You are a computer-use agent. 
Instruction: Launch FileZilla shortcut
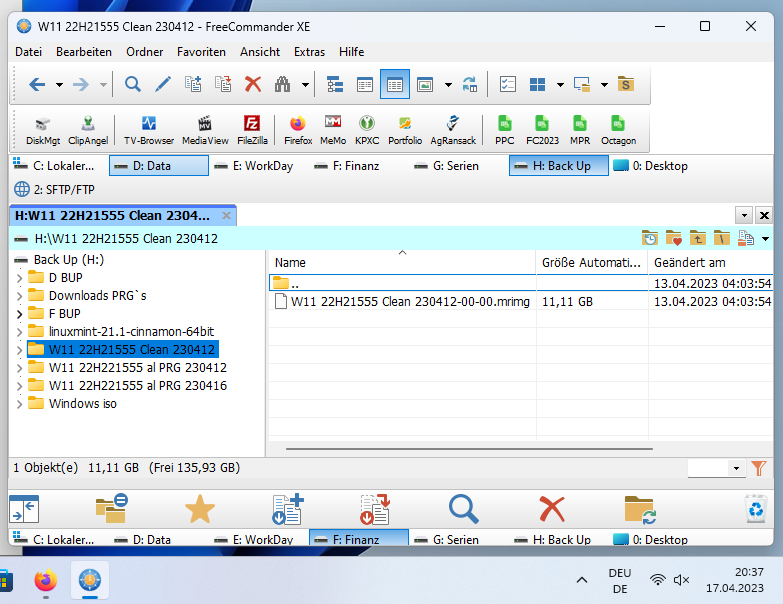click(252, 130)
